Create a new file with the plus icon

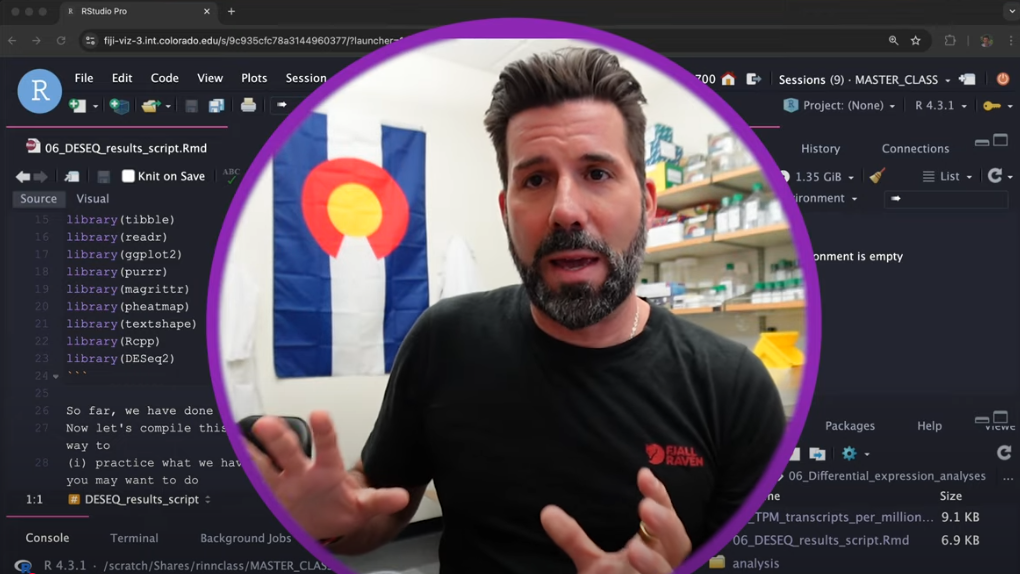77,105
